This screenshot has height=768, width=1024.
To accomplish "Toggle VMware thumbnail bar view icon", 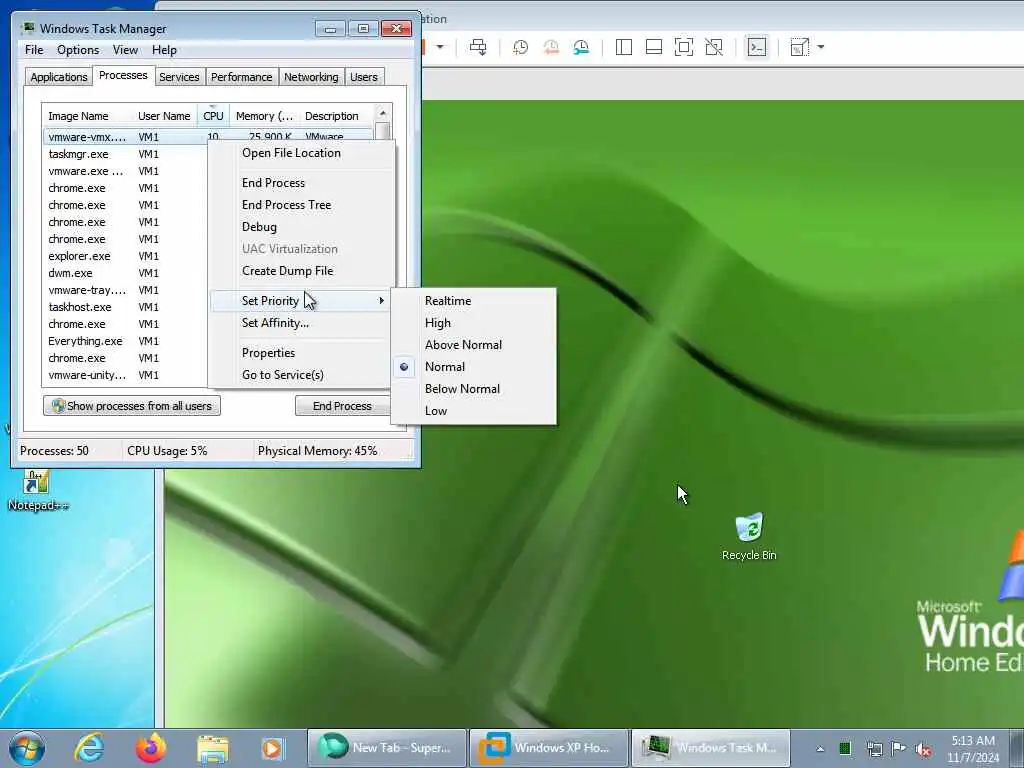I will click(654, 47).
